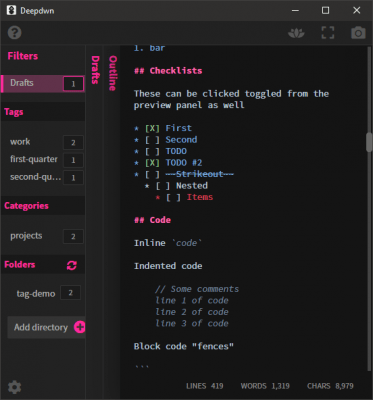Image resolution: width=373 pixels, height=400 pixels.
Task: Click the Deepdwn app logo
Action: click(11, 10)
